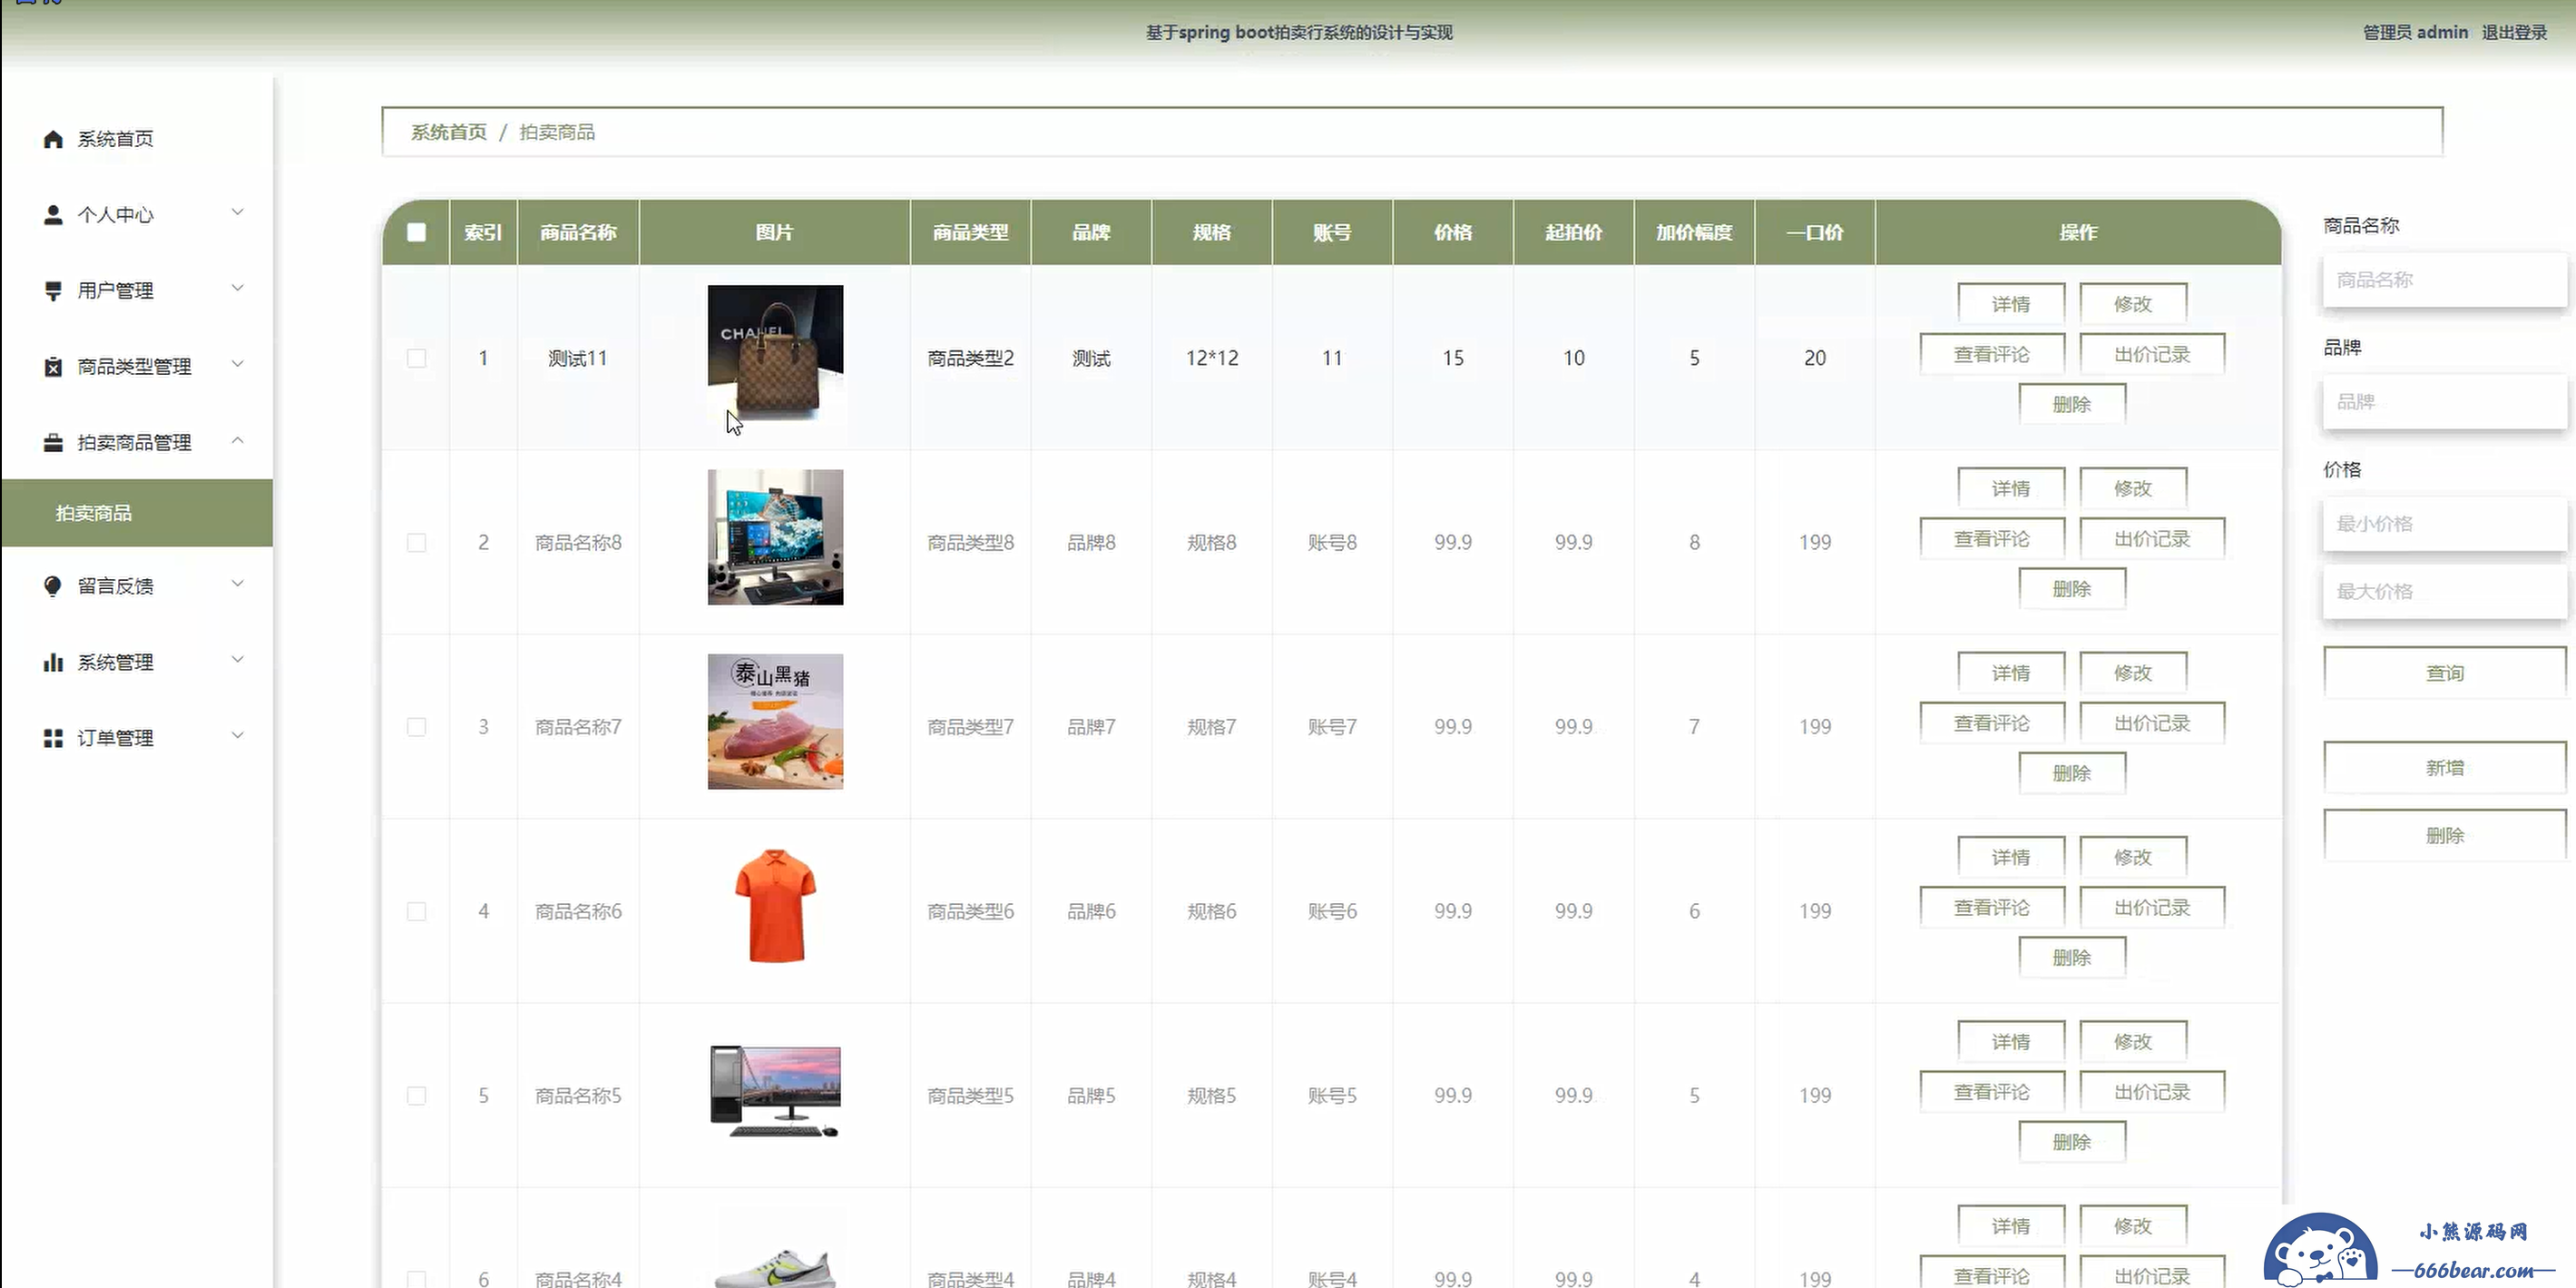Open the 泰山黑猪 meat image thumbnail

pyautogui.click(x=775, y=722)
